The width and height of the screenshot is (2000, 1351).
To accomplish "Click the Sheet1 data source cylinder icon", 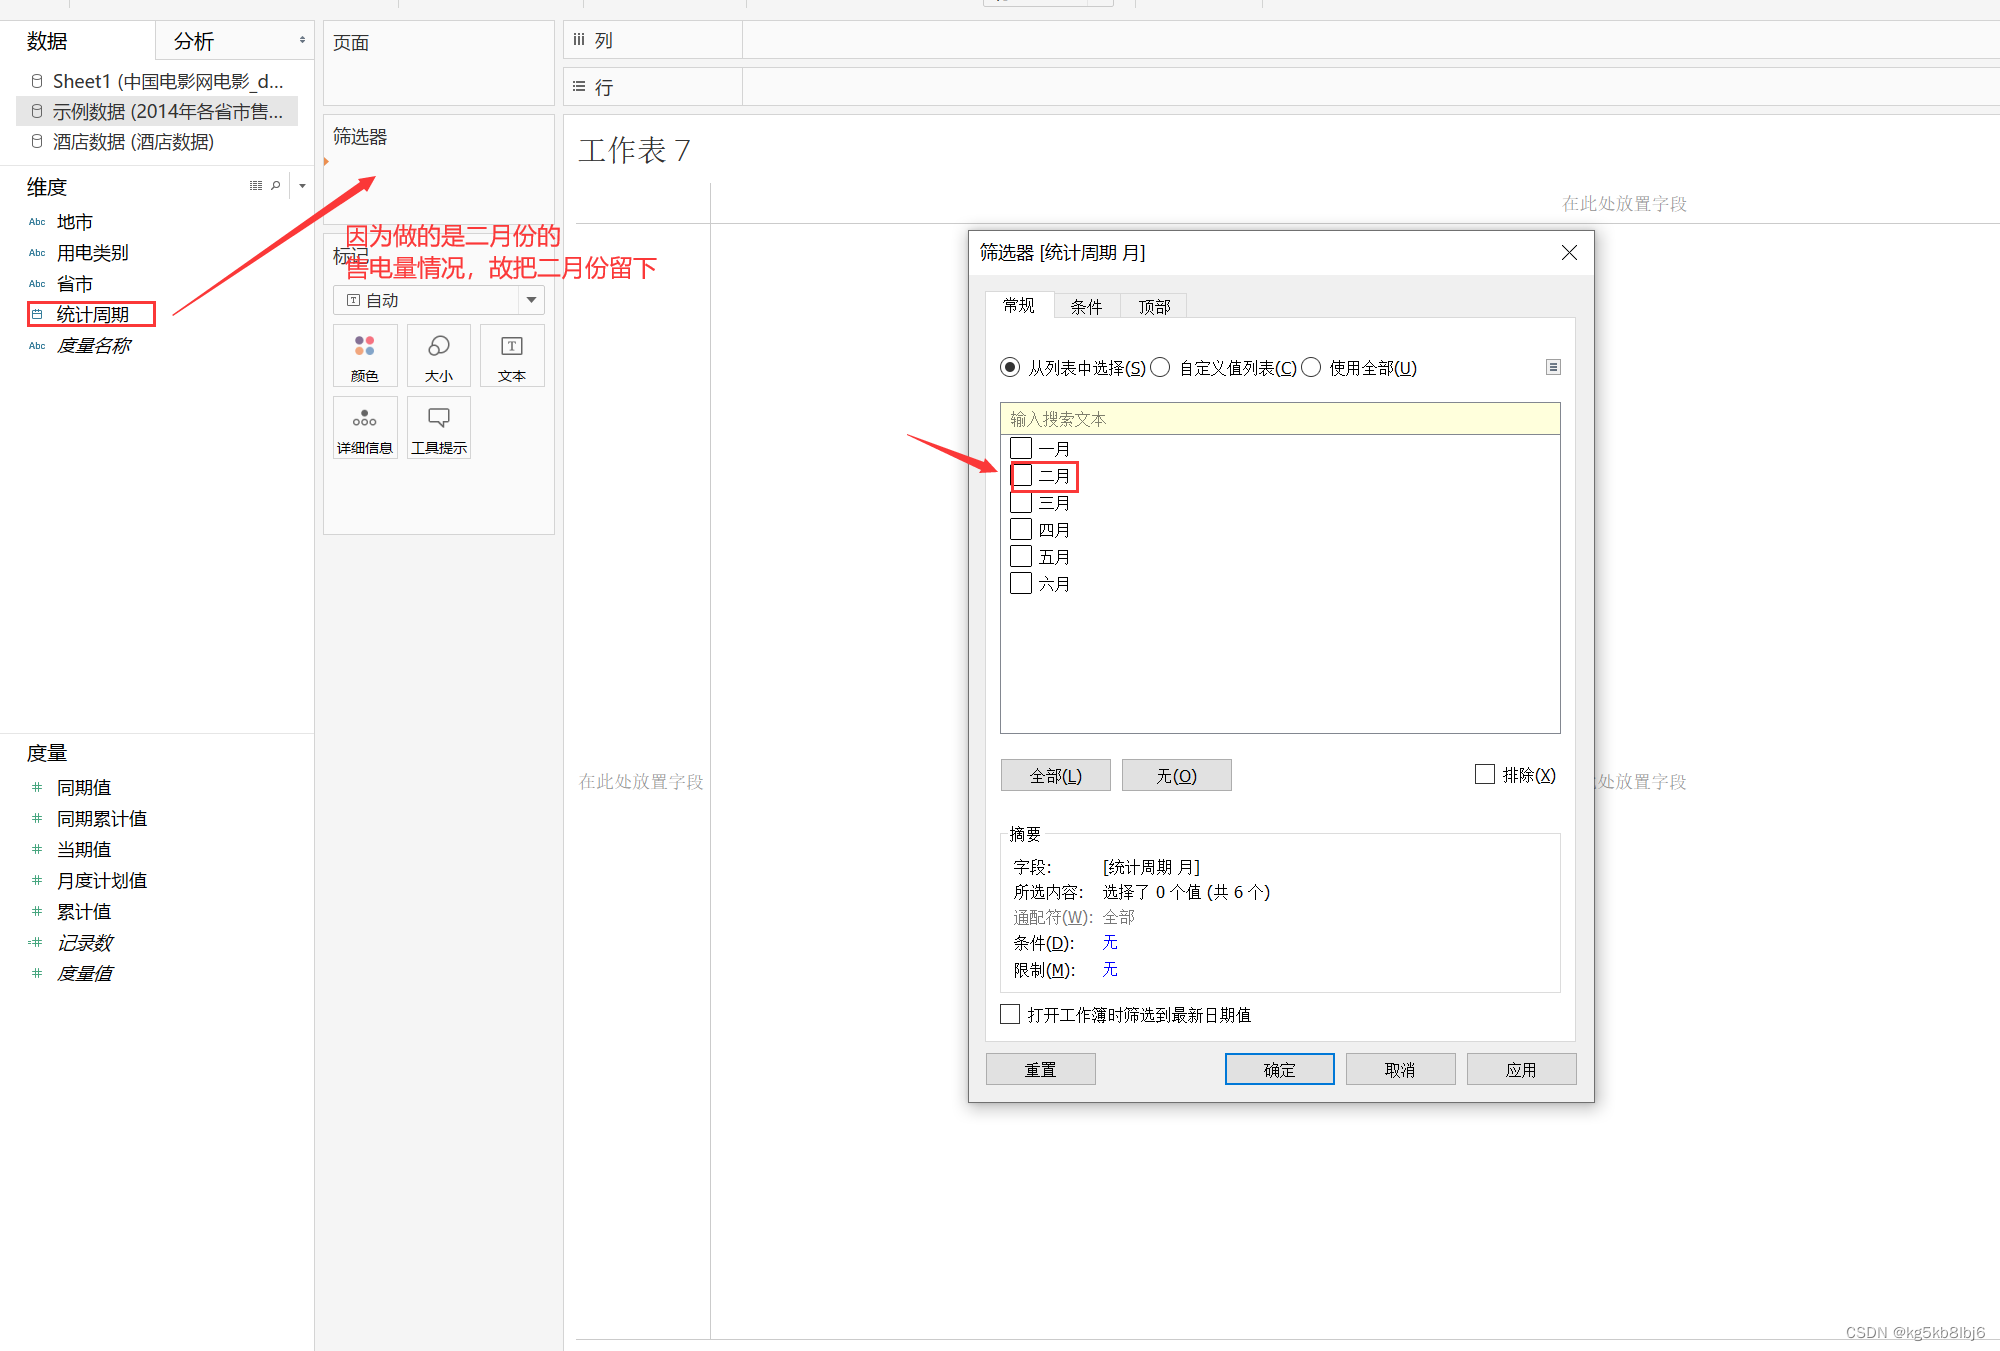I will [37, 81].
